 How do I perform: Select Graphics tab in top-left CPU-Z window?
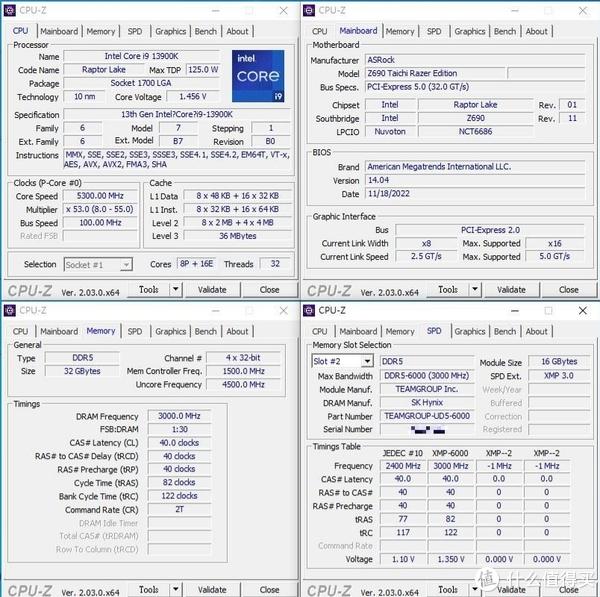tap(171, 31)
